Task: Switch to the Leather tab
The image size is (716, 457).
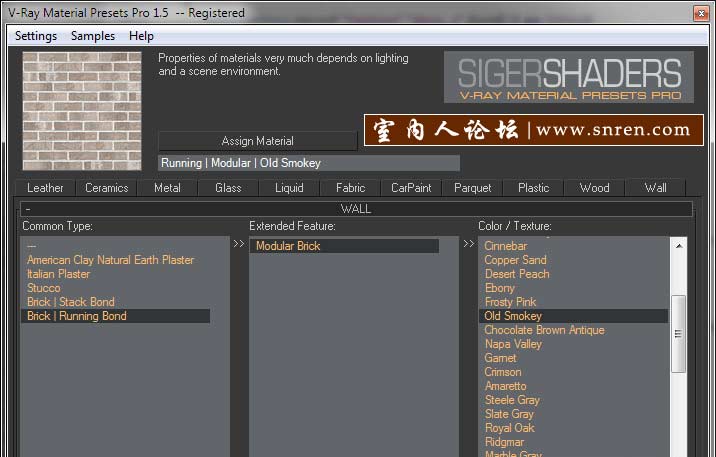Action: (x=45, y=188)
